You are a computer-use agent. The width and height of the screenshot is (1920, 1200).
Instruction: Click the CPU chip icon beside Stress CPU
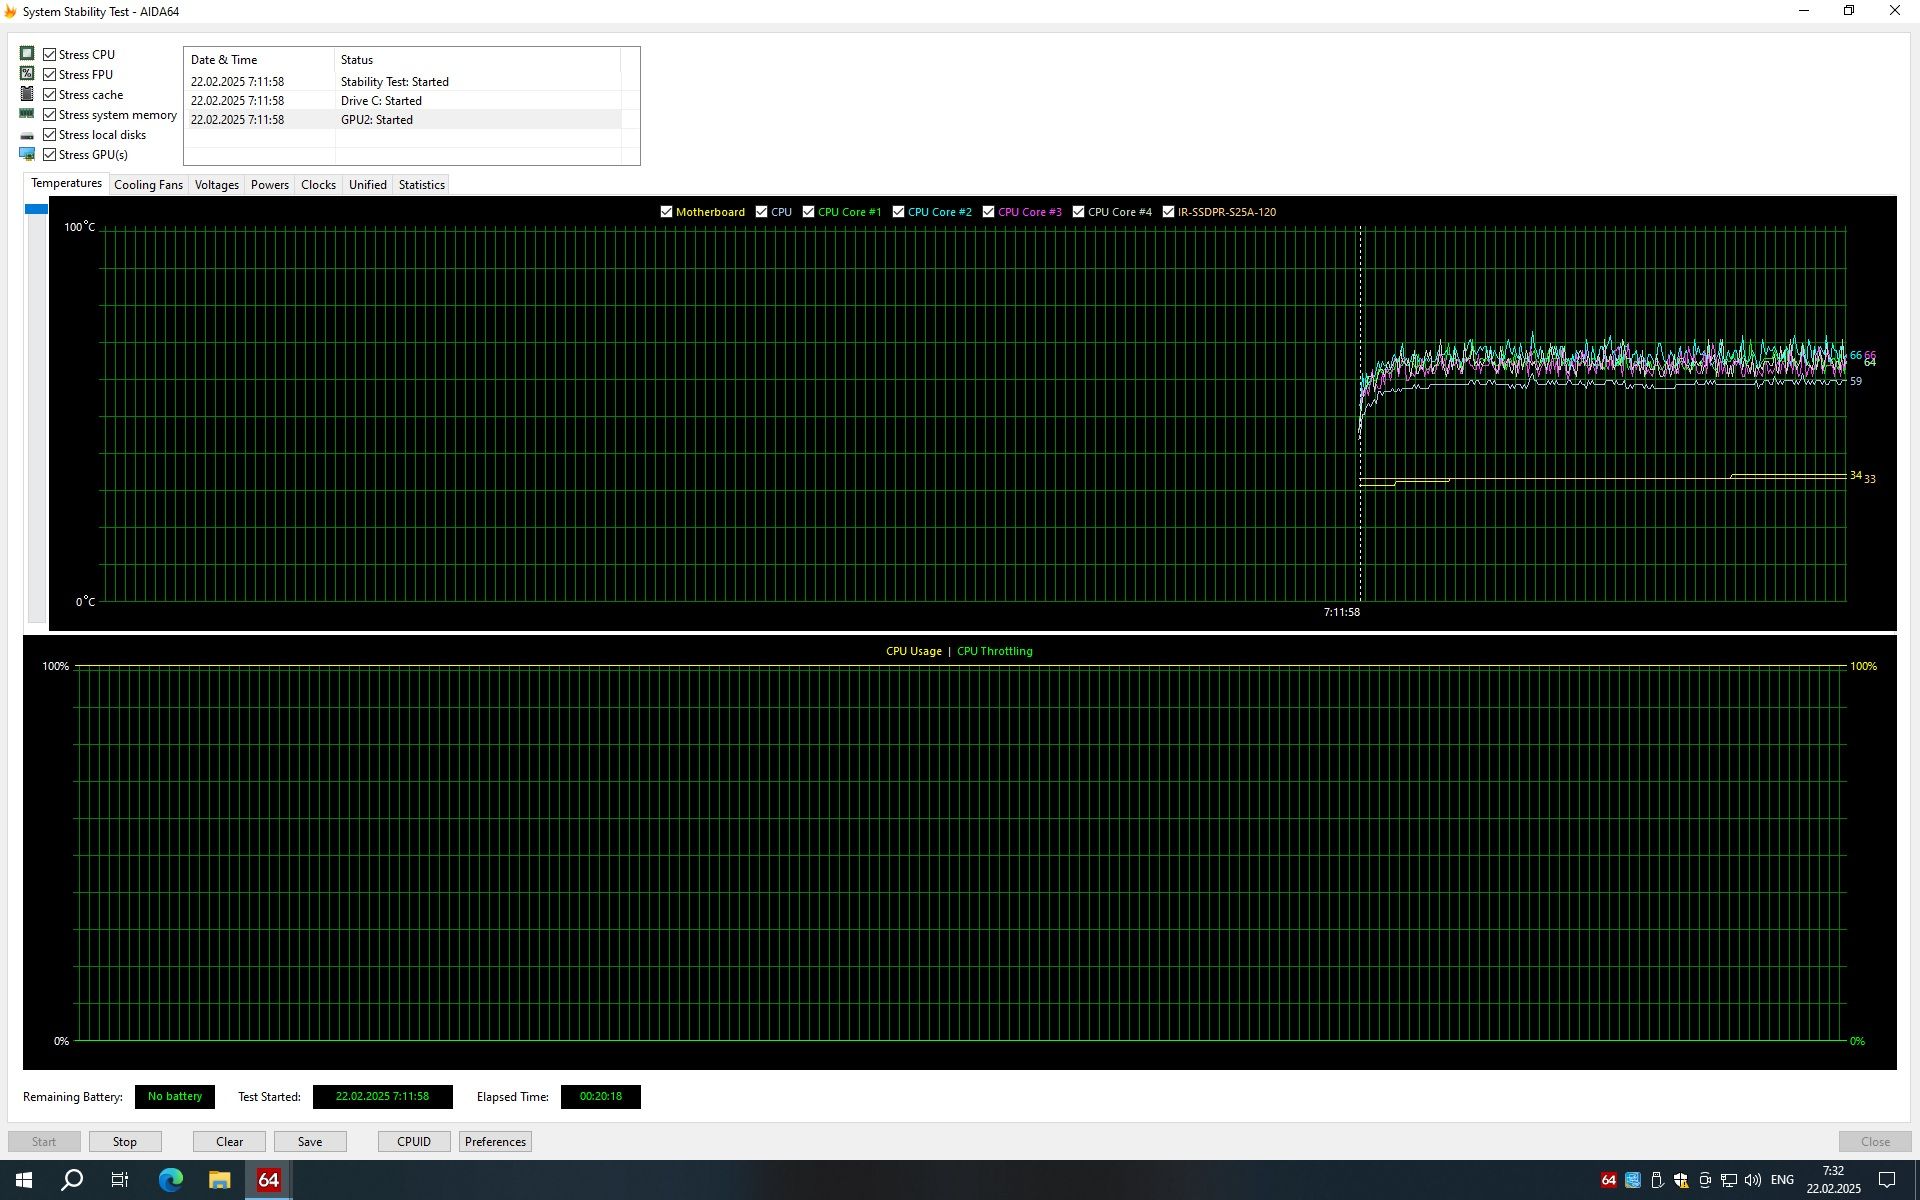[27, 54]
